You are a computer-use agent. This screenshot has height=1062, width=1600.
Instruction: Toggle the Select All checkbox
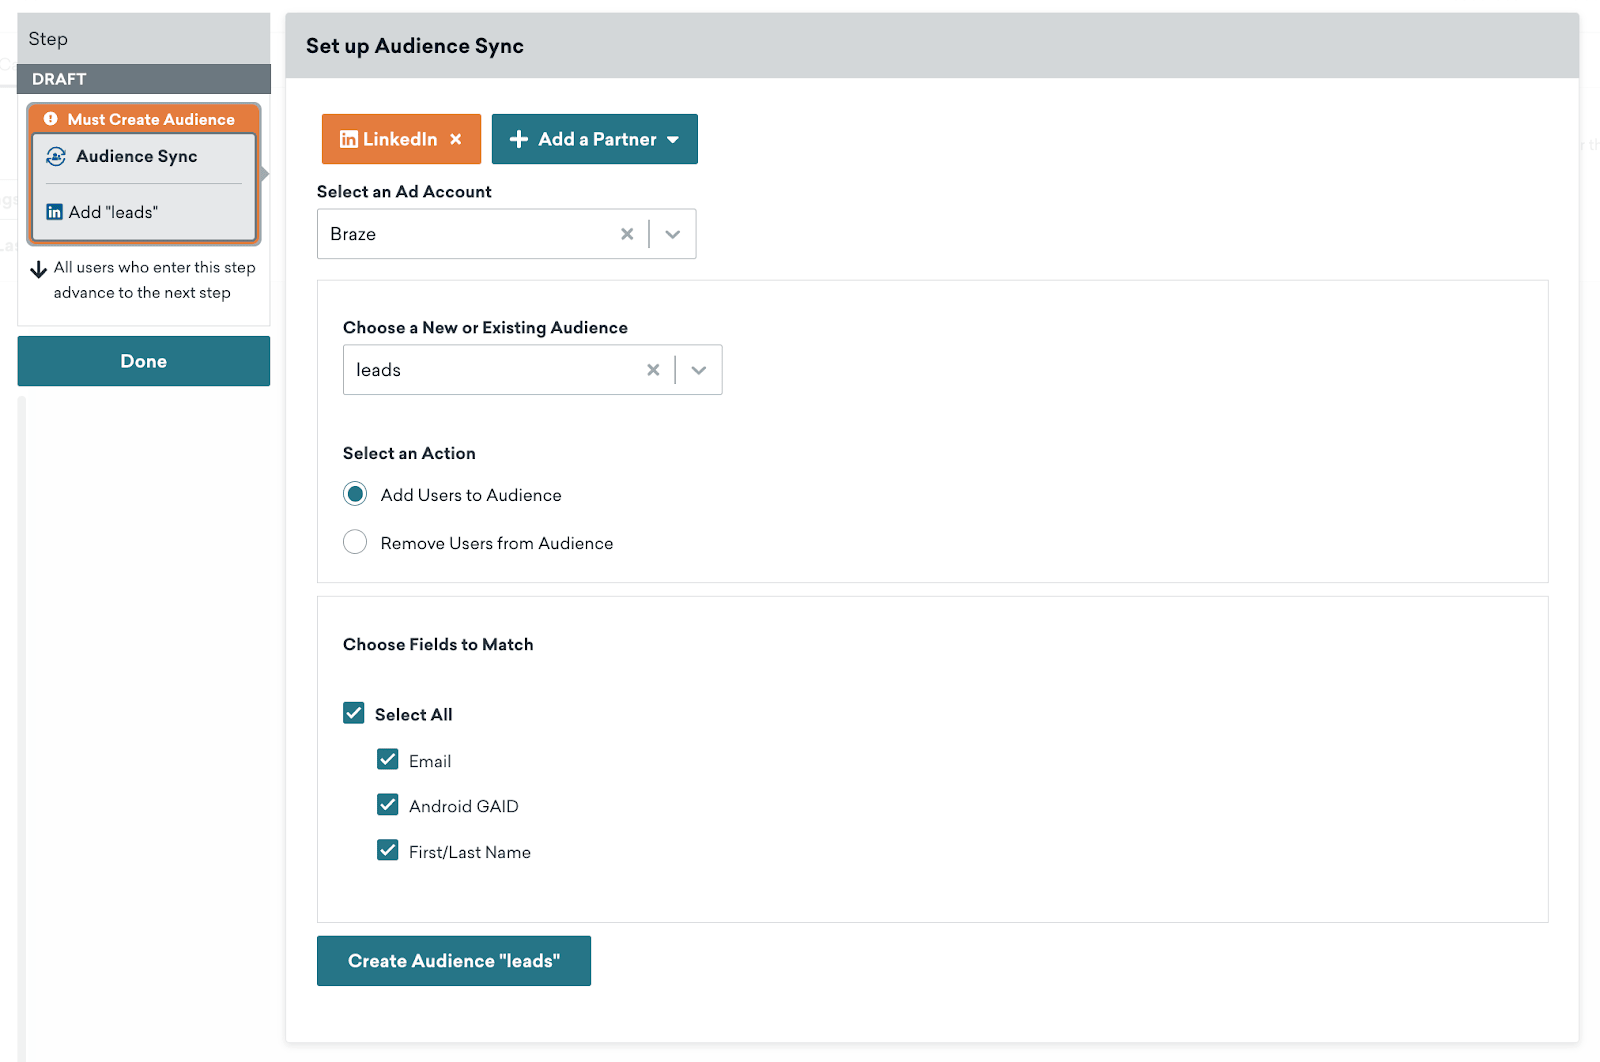coord(354,713)
